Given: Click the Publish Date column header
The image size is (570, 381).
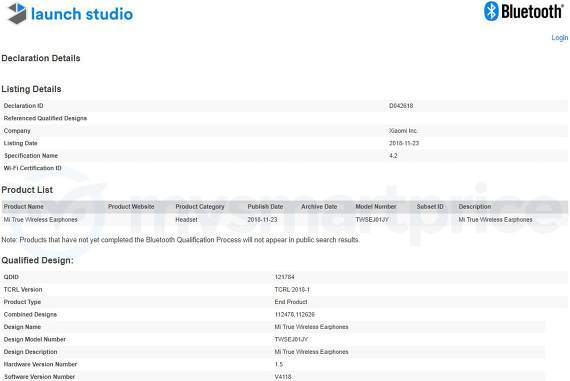Looking at the screenshot, I should coord(265,206).
